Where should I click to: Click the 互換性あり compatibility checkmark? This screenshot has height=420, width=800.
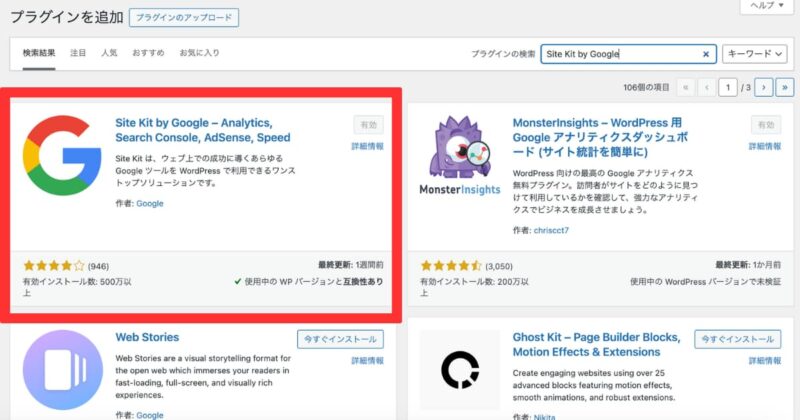click(238, 282)
